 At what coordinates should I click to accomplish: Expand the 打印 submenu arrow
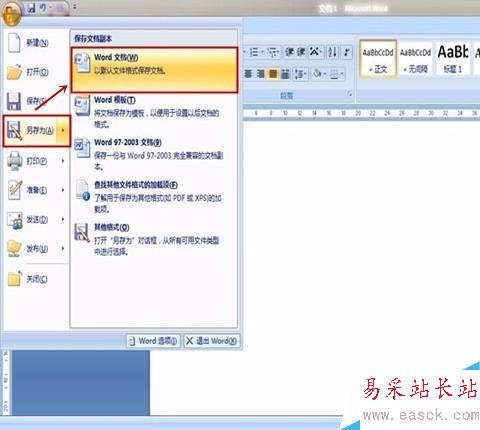[63, 161]
